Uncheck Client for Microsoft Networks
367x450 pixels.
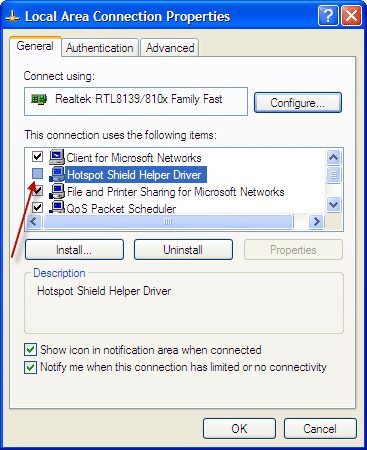[x=37, y=156]
